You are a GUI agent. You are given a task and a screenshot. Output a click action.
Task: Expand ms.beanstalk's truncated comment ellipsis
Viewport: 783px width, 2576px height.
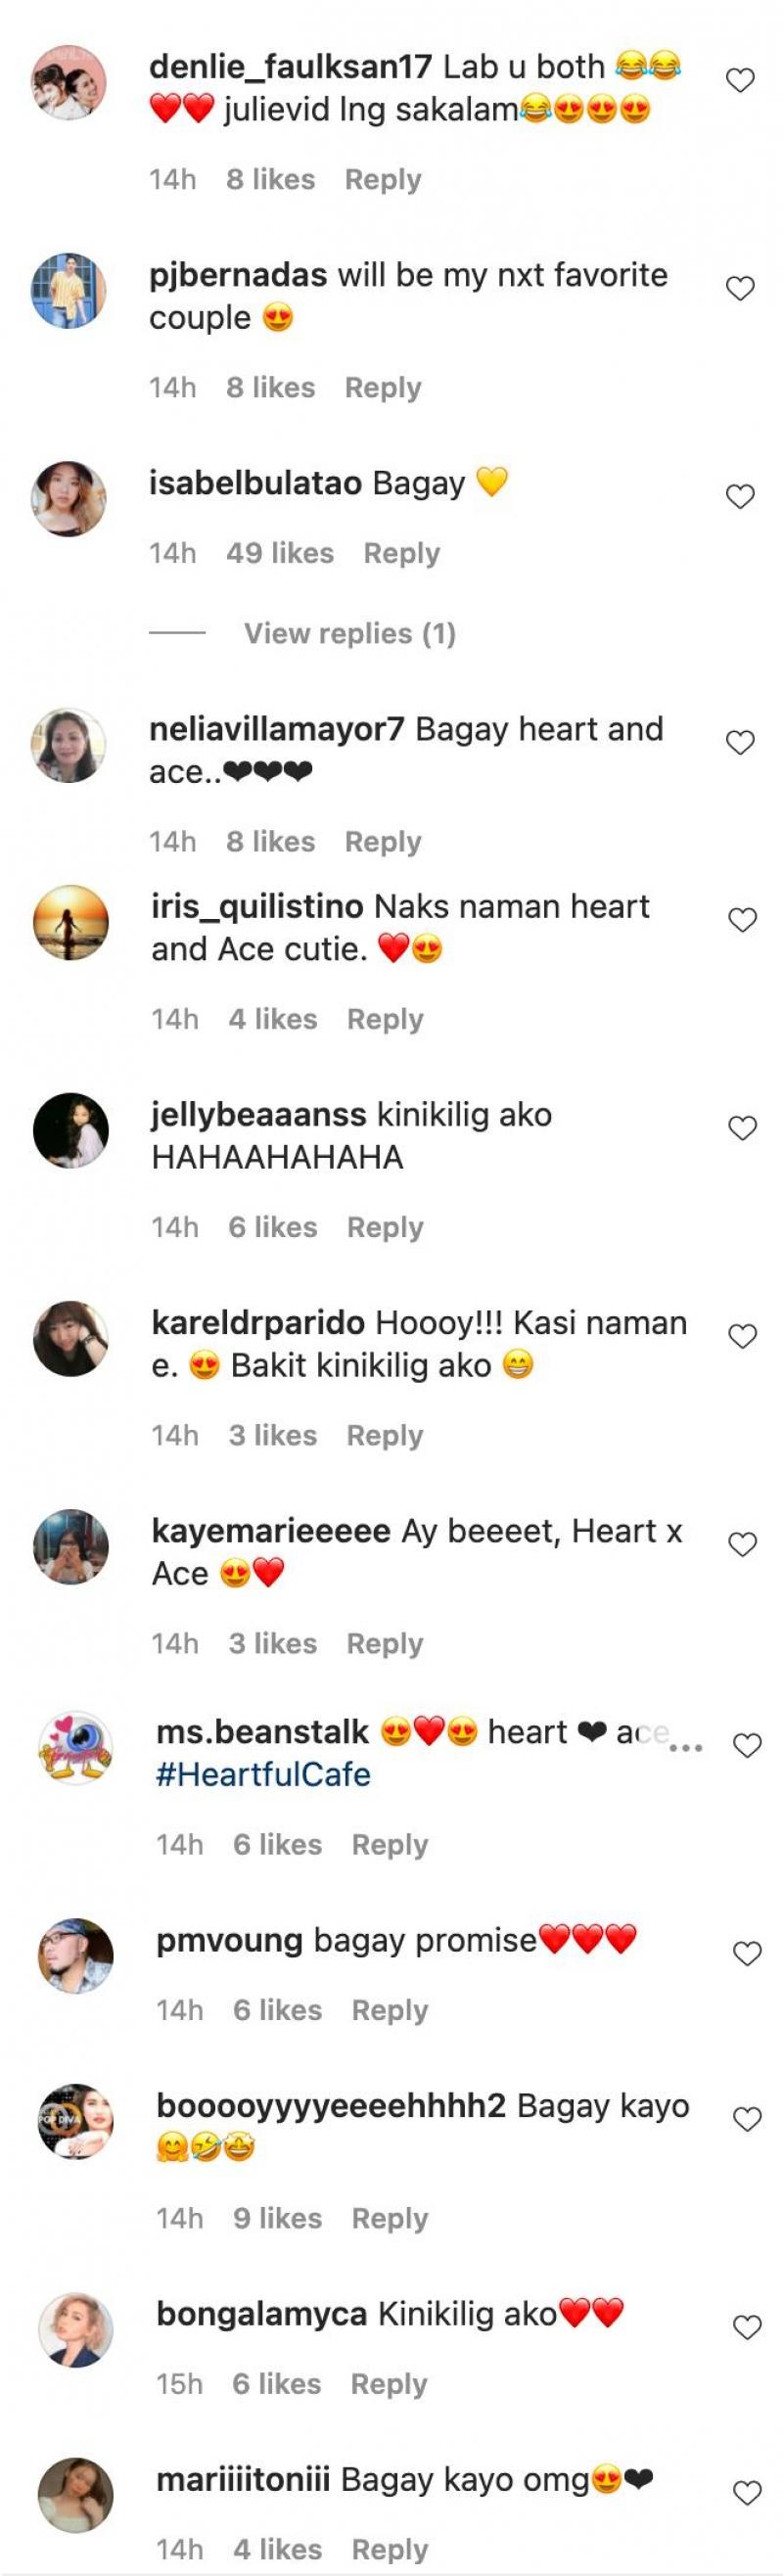[x=686, y=1747]
